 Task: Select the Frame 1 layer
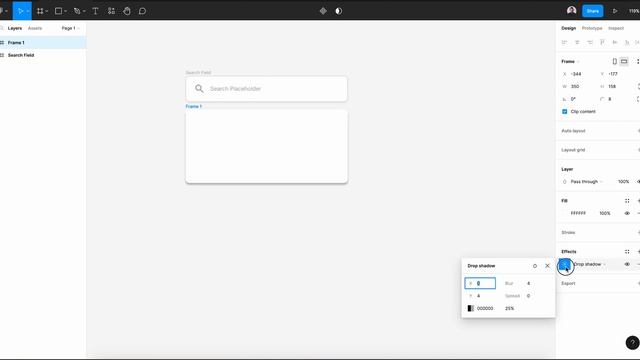pyautogui.click(x=43, y=42)
